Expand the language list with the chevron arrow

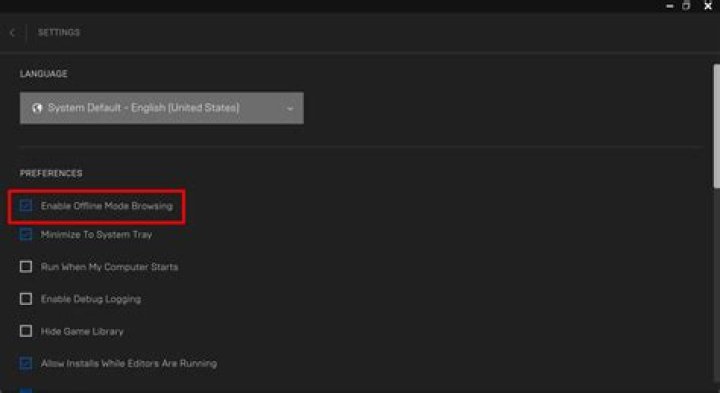[290, 109]
